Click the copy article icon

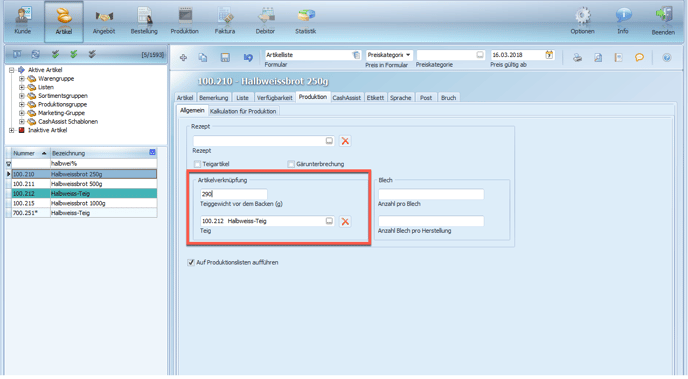[203, 57]
